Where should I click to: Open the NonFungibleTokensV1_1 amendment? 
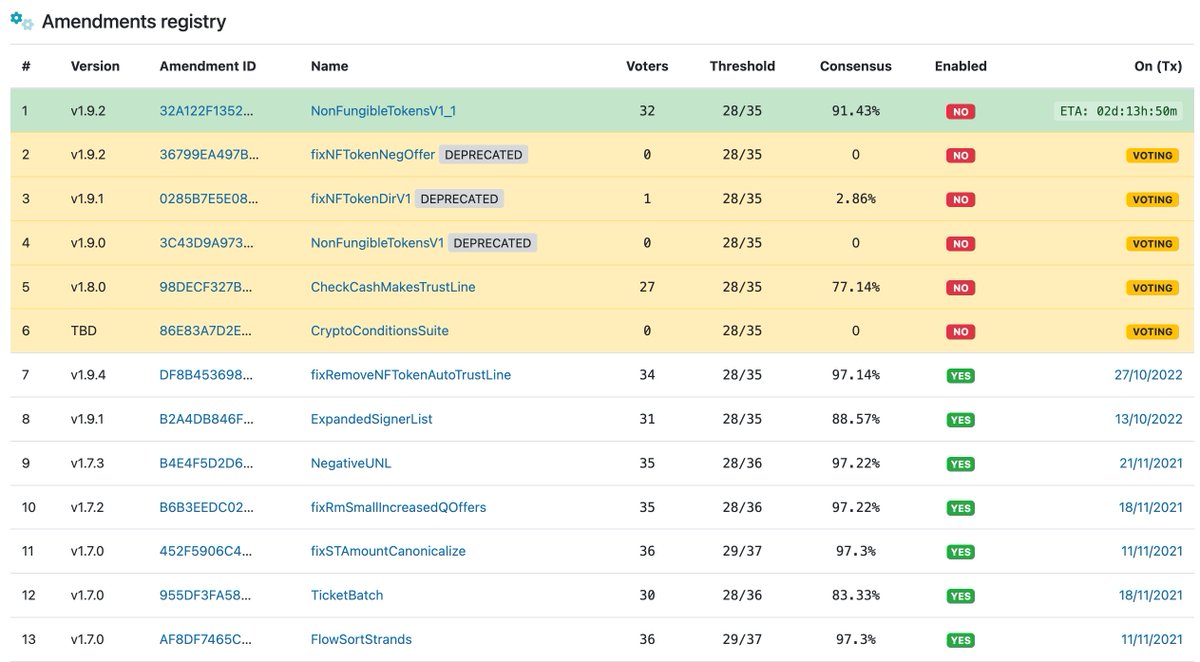(384, 111)
